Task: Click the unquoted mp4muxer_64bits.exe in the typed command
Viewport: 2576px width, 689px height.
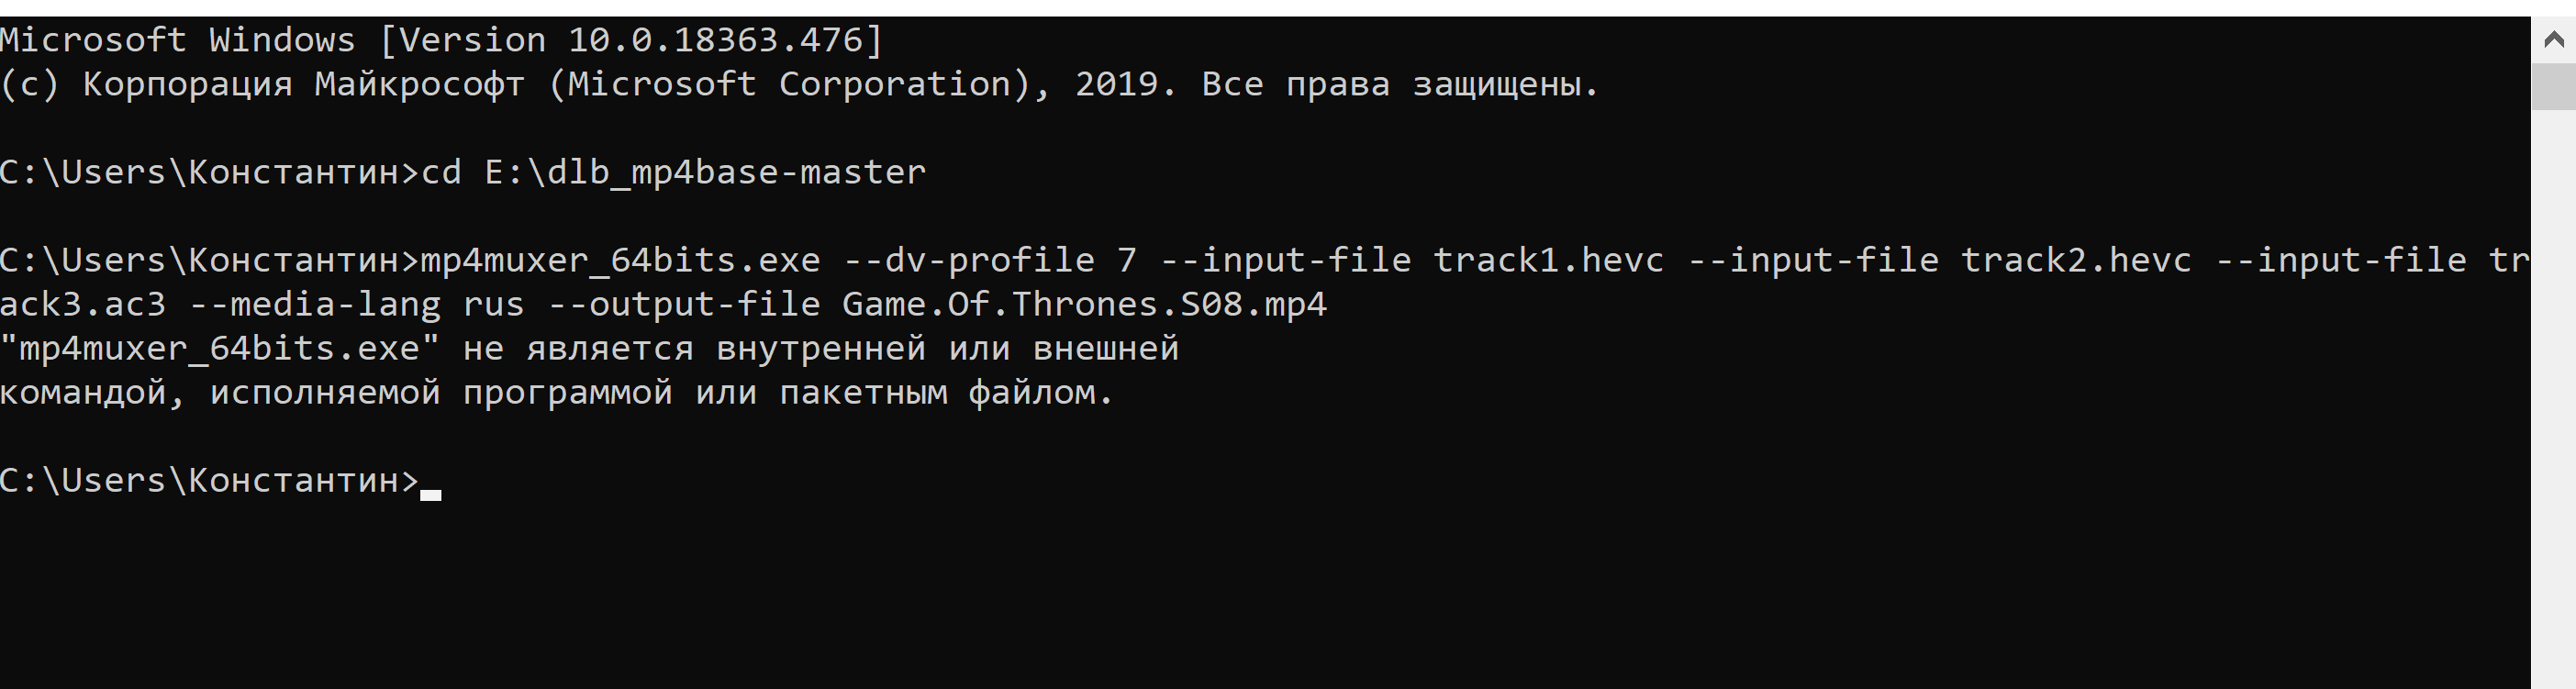Action: (621, 260)
